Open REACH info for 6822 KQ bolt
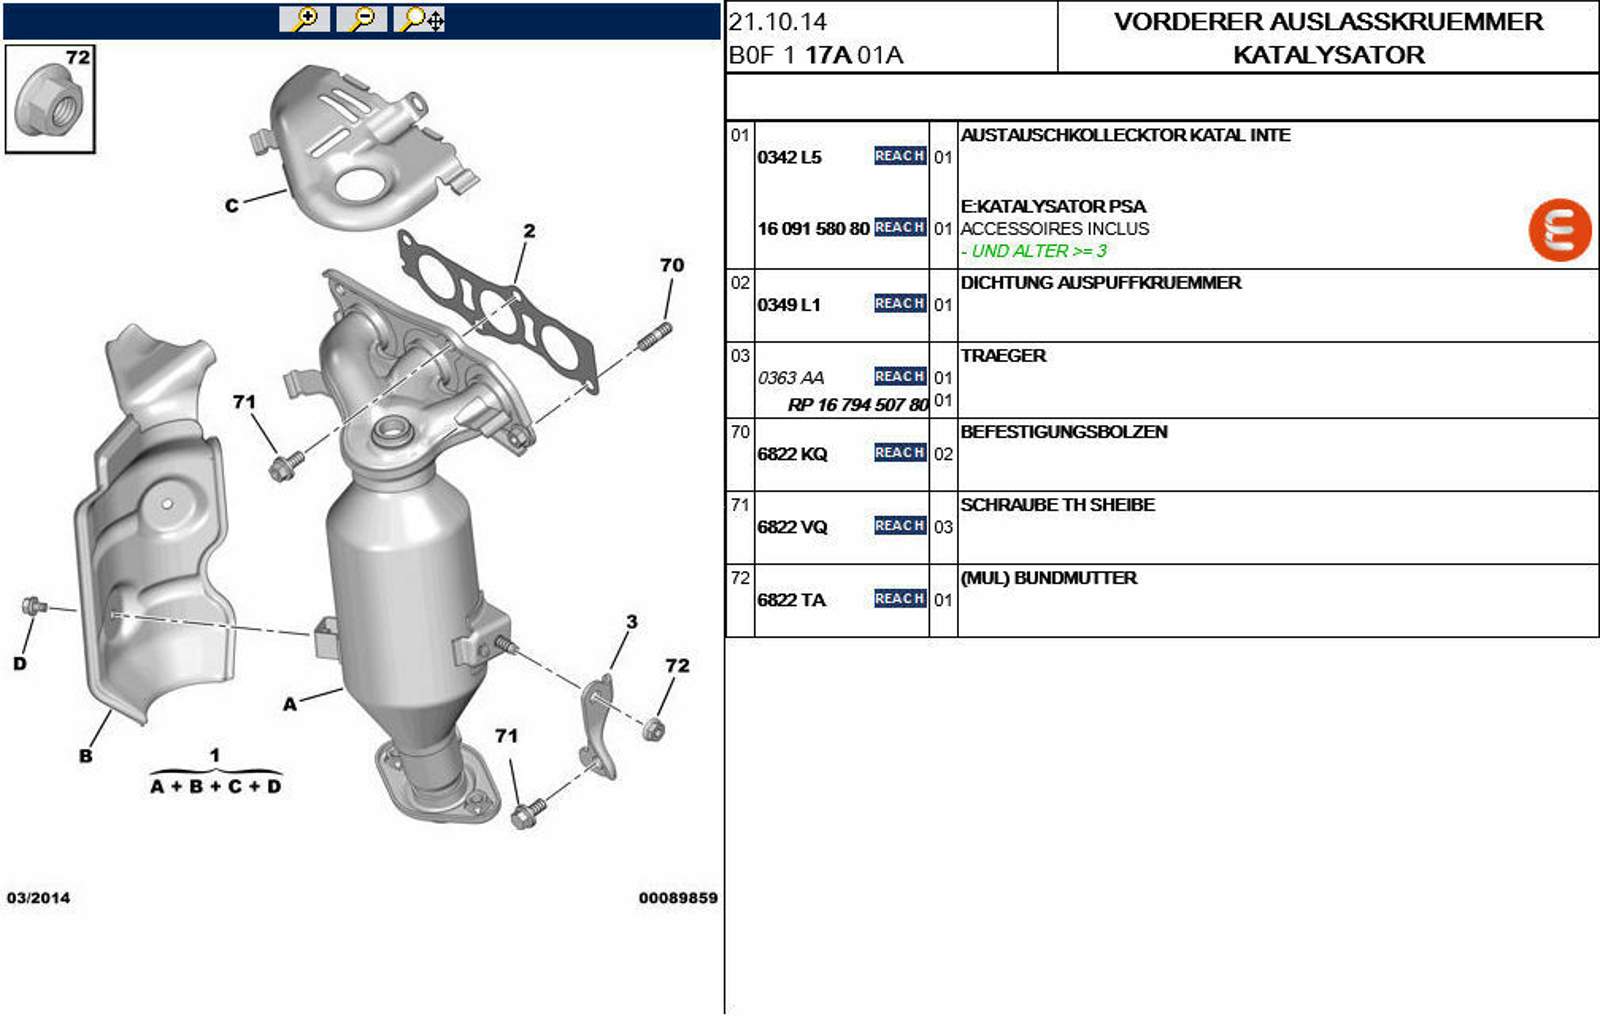The width and height of the screenshot is (1600, 1030). coord(899,453)
